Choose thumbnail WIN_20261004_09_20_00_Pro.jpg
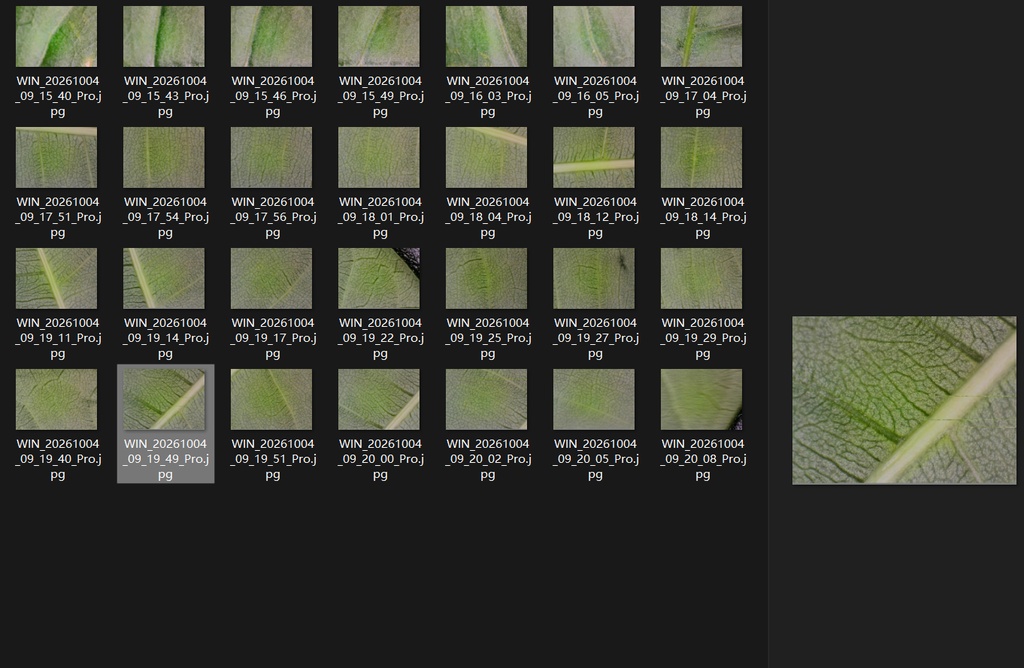Screen dimensions: 1024x668 point(379,400)
